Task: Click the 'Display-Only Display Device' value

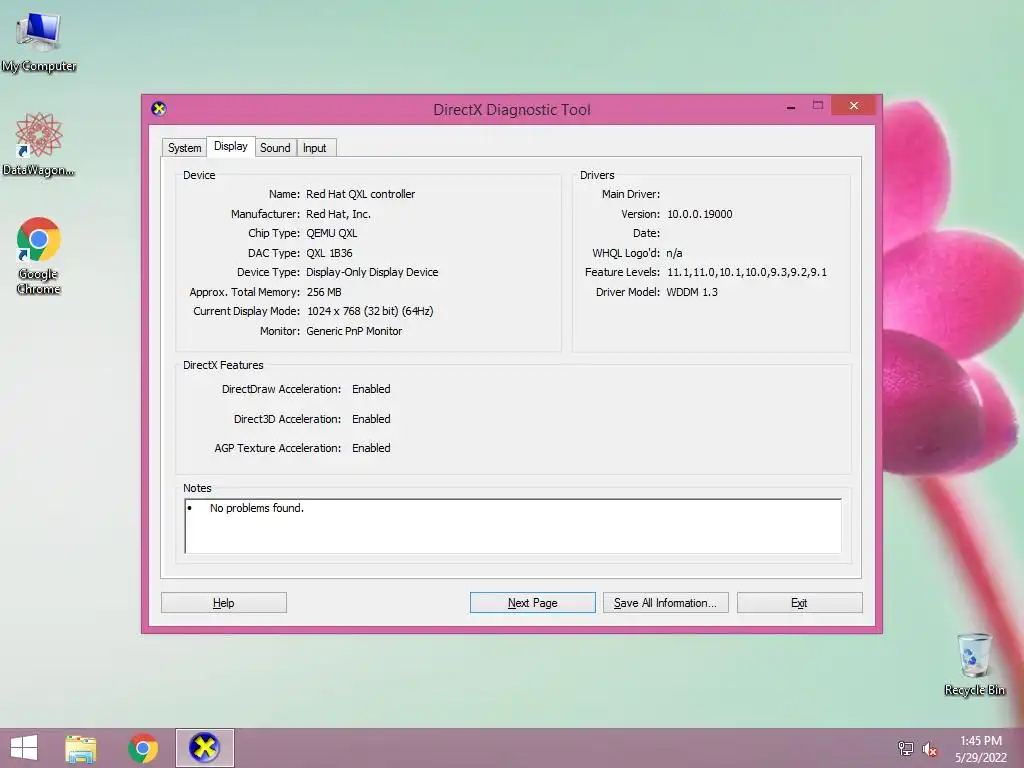Action: 372,272
